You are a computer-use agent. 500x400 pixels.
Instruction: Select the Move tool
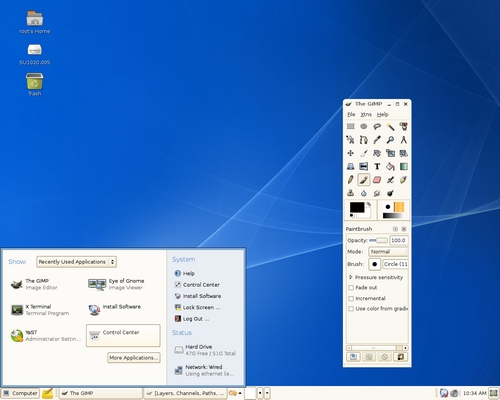click(350, 153)
